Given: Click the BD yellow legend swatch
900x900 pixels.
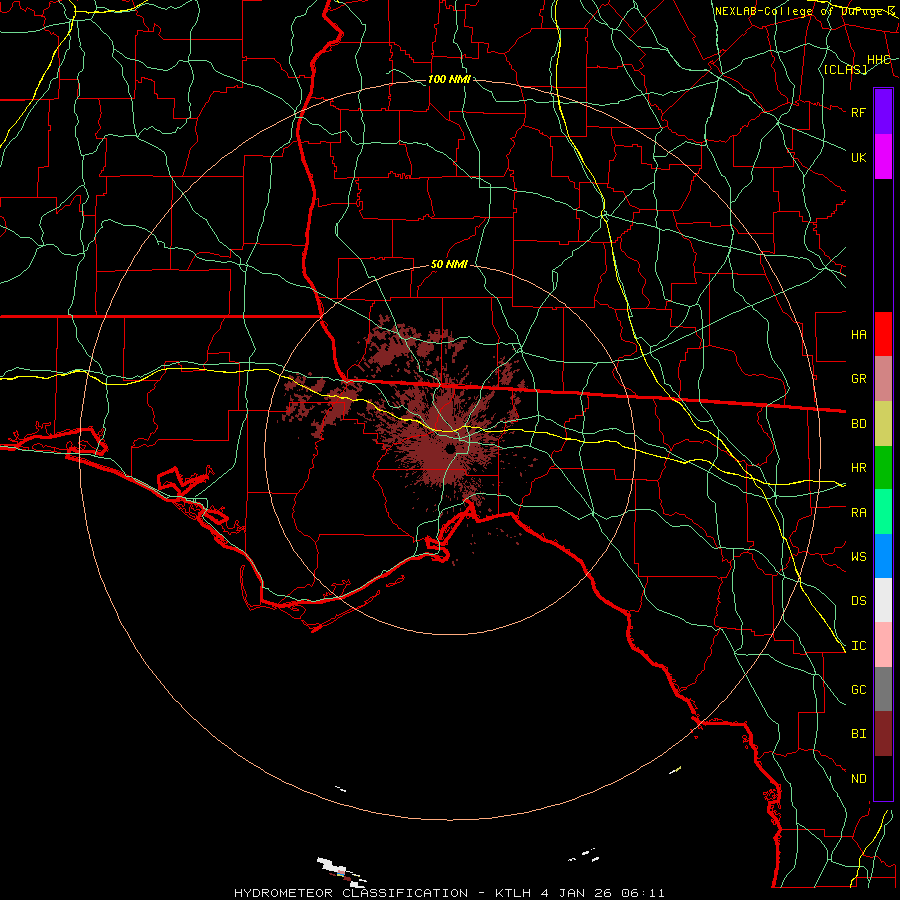Looking at the screenshot, I should click(x=883, y=423).
